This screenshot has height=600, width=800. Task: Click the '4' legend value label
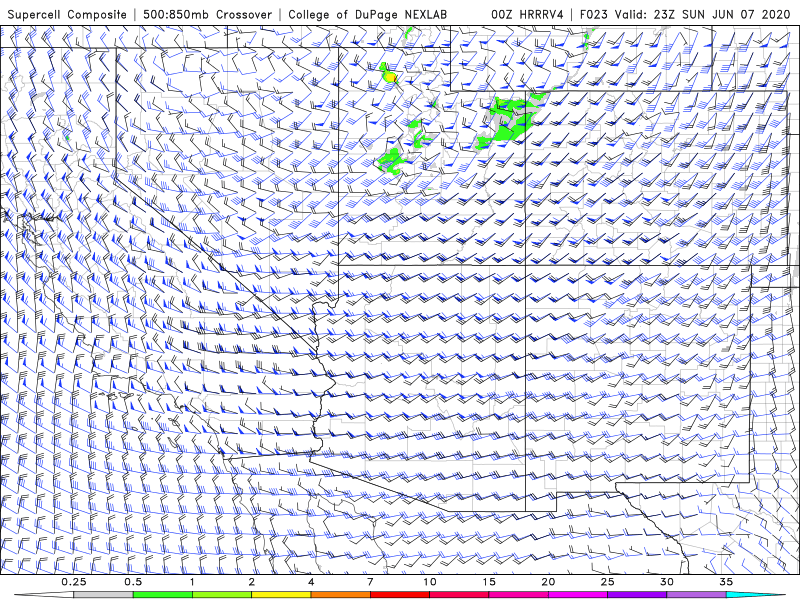click(311, 582)
